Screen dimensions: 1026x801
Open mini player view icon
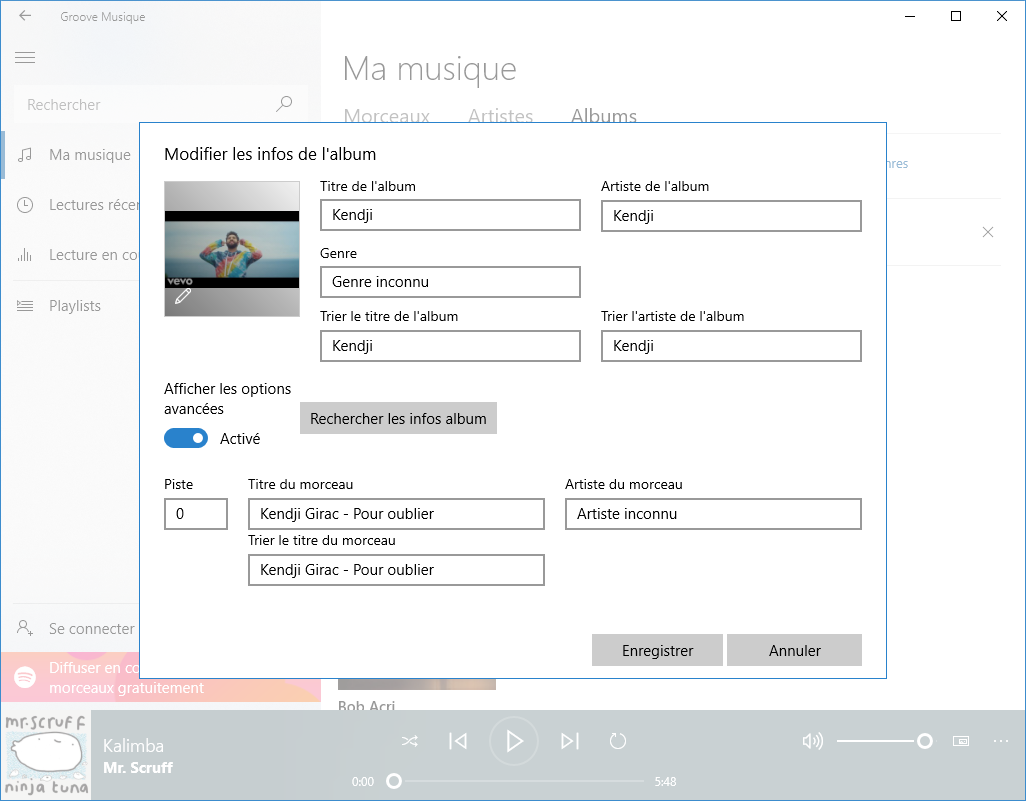[961, 741]
